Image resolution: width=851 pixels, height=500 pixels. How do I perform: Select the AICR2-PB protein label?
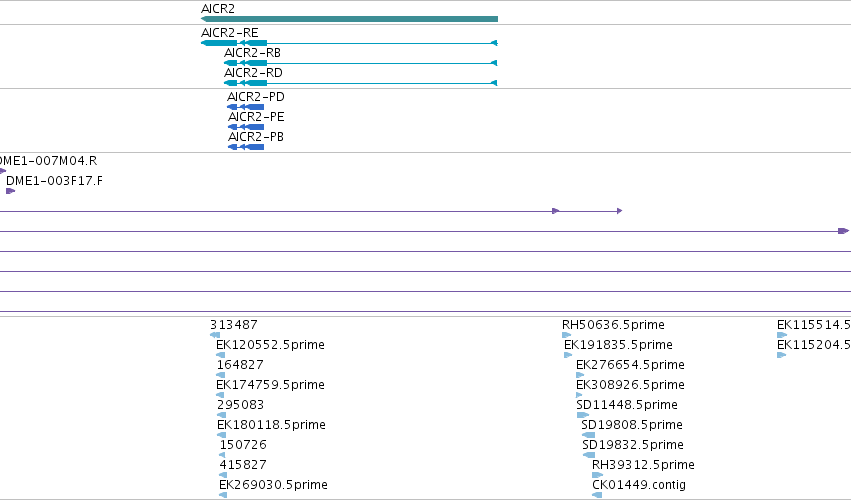[x=256, y=137]
